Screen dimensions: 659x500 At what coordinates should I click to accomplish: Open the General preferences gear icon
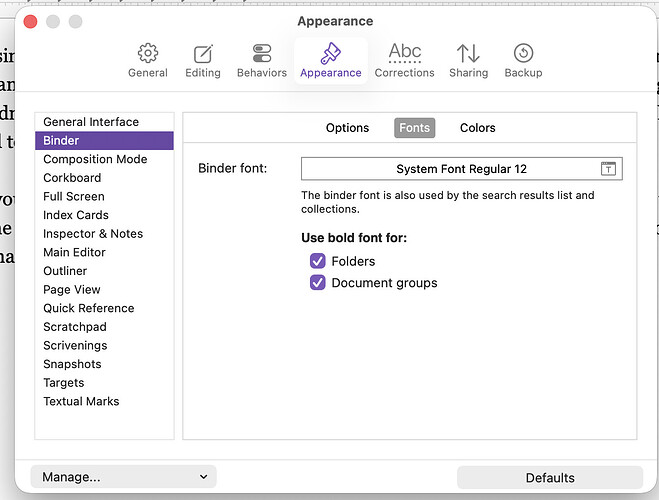[x=148, y=53]
